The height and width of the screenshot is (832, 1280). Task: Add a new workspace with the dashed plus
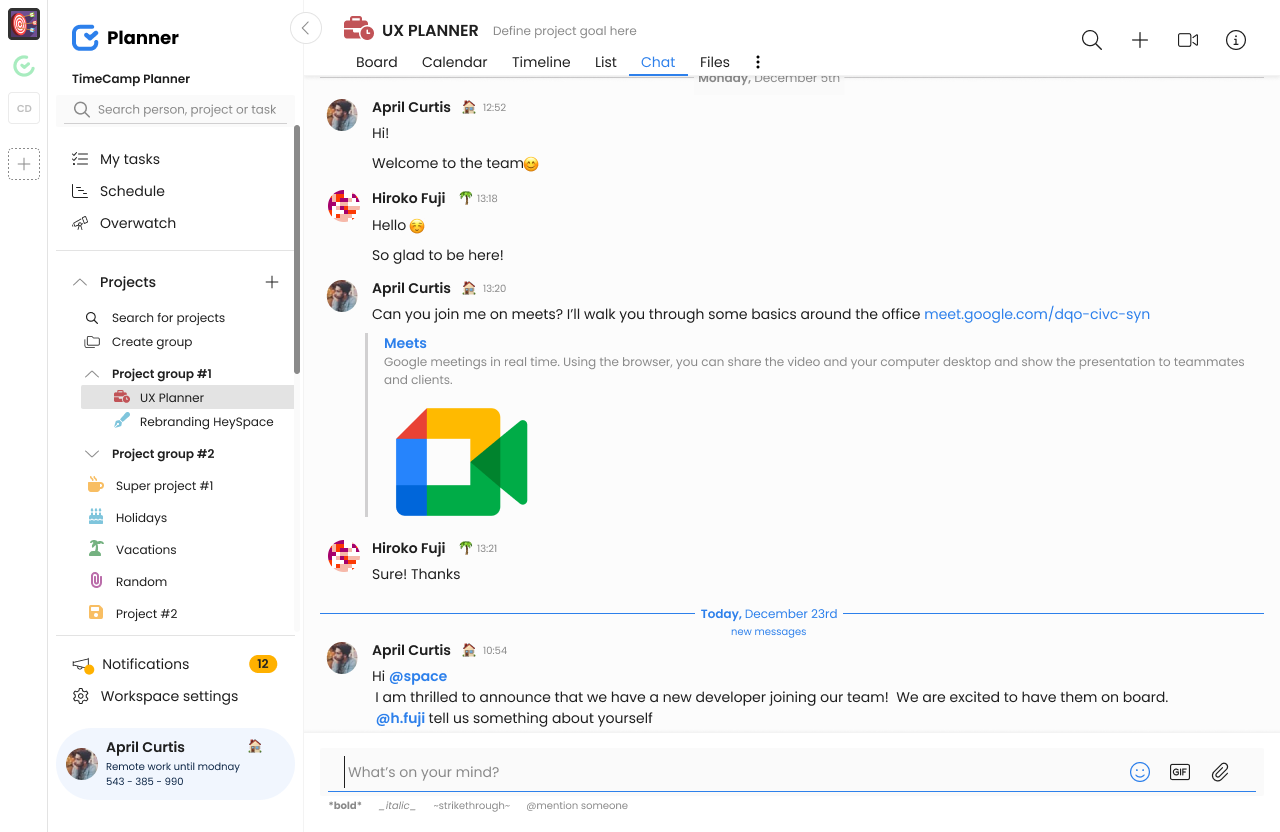[23, 163]
